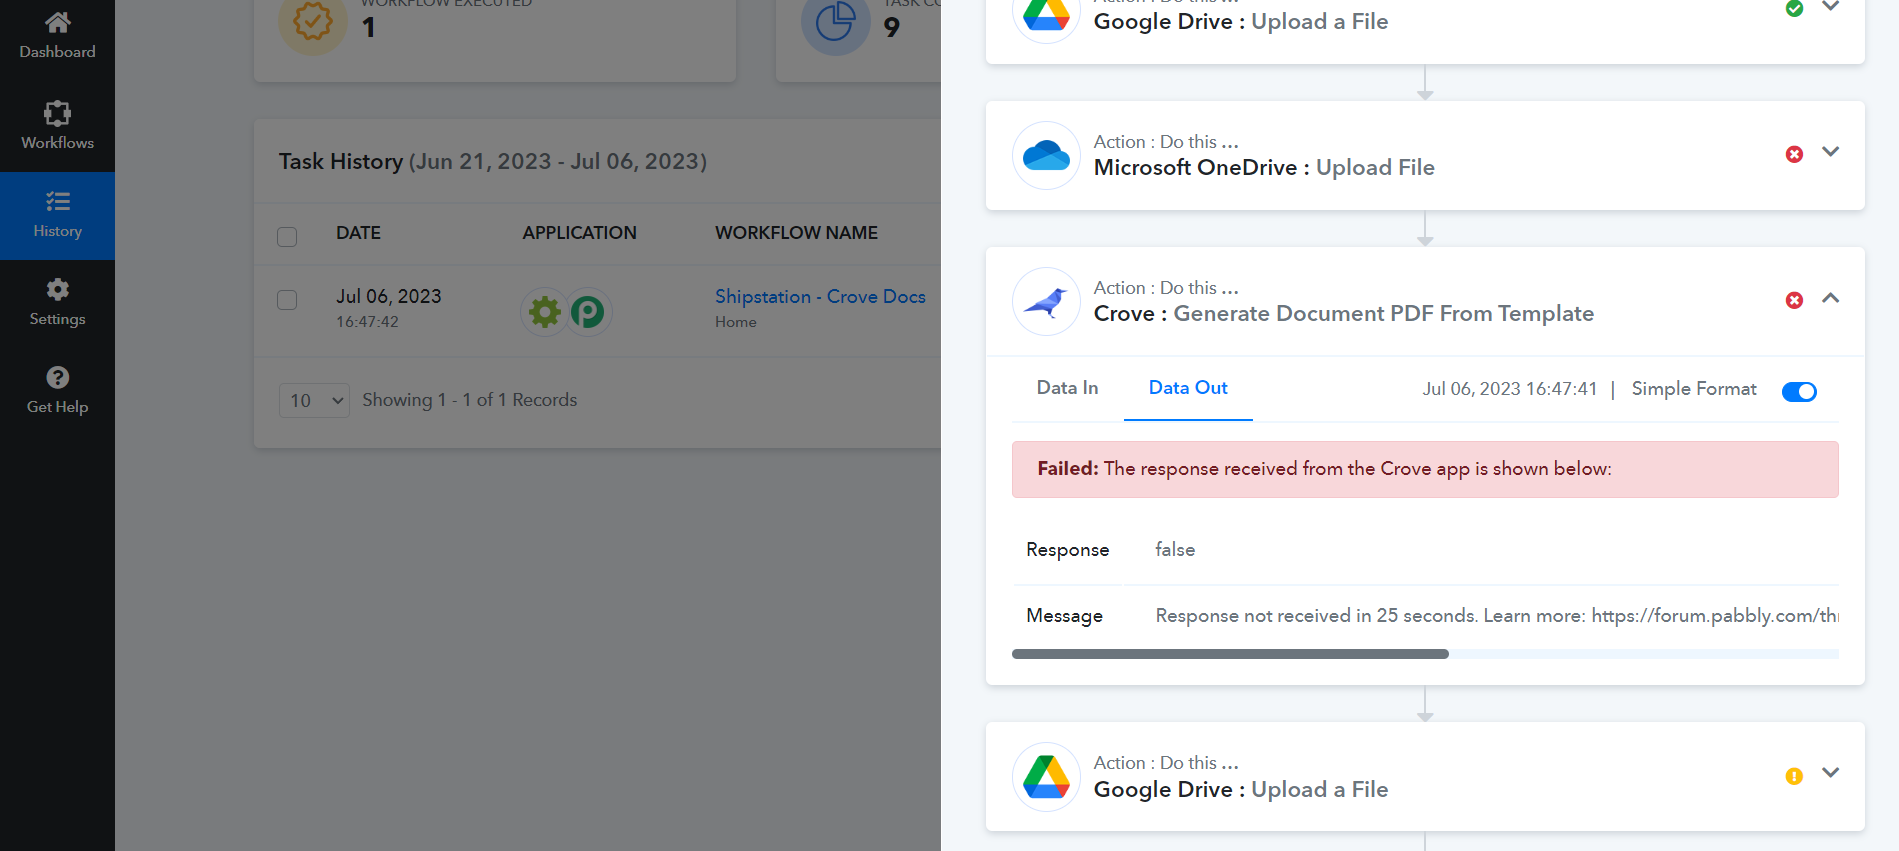Click the horizontal scrollbar under Message row

pyautogui.click(x=1230, y=654)
